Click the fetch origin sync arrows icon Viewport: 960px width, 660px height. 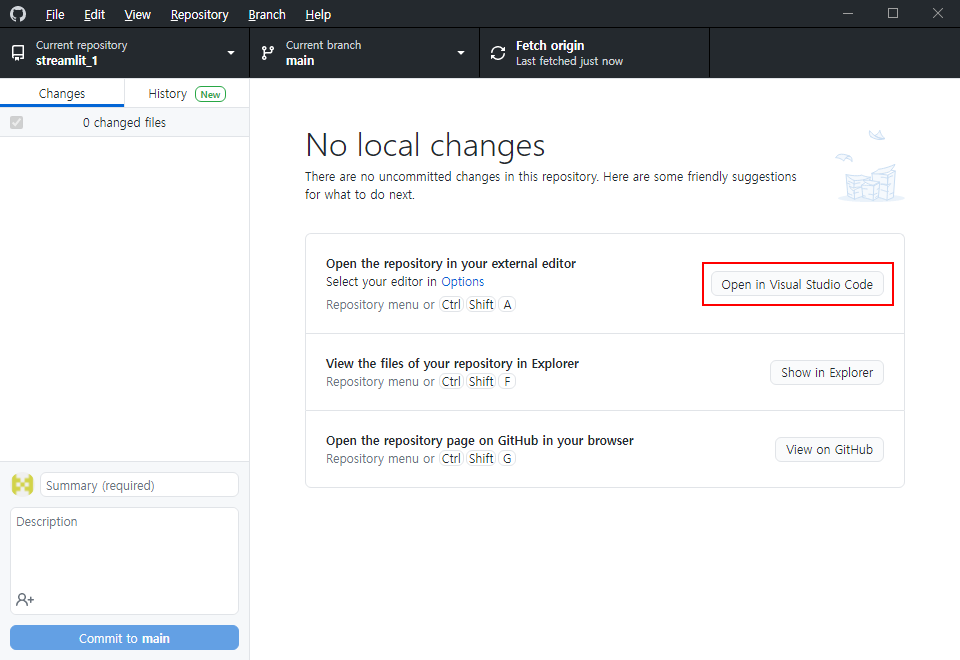coord(498,53)
